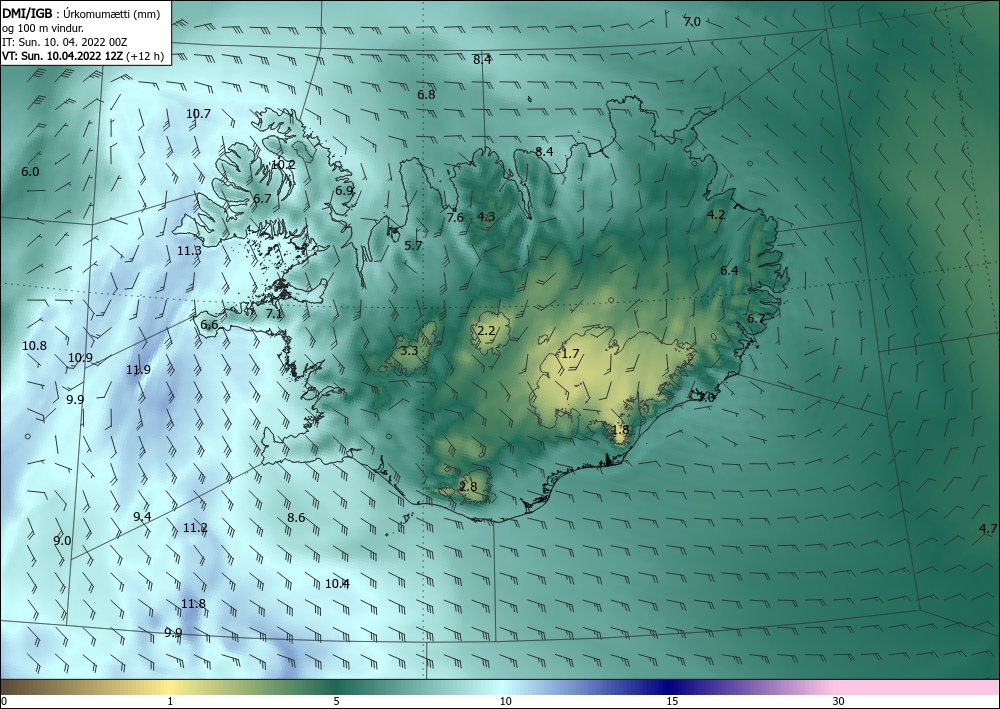The image size is (1000, 709).
Task: Click the 6.9 value on the map
Action: (x=344, y=190)
